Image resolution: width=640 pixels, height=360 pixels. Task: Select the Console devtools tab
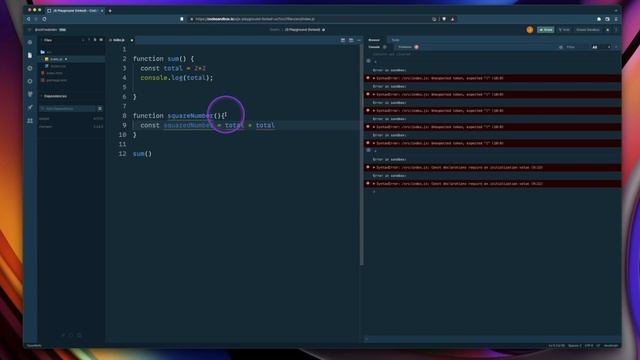click(374, 47)
